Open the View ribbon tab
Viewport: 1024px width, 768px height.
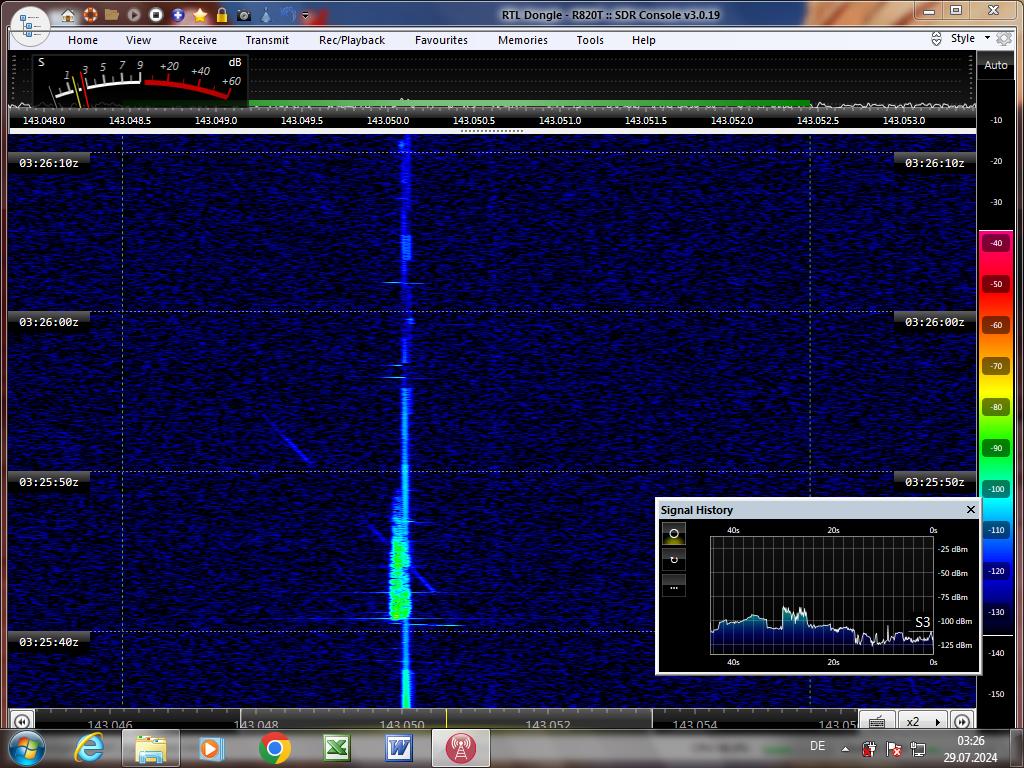pos(138,40)
